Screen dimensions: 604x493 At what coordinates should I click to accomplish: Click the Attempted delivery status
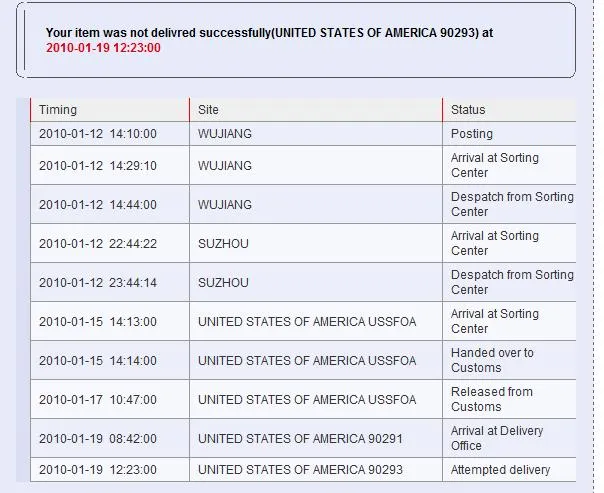click(x=500, y=470)
